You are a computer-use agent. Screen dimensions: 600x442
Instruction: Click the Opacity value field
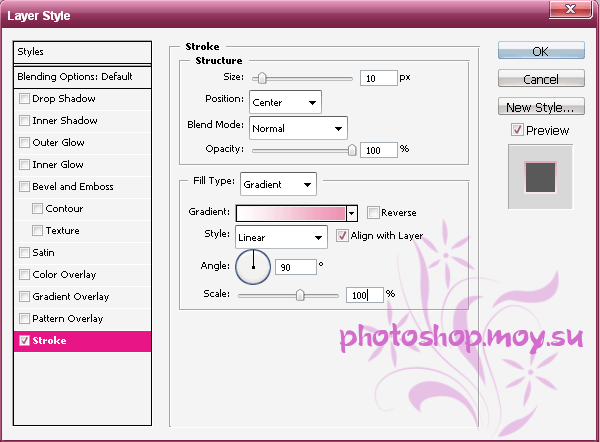click(x=378, y=150)
